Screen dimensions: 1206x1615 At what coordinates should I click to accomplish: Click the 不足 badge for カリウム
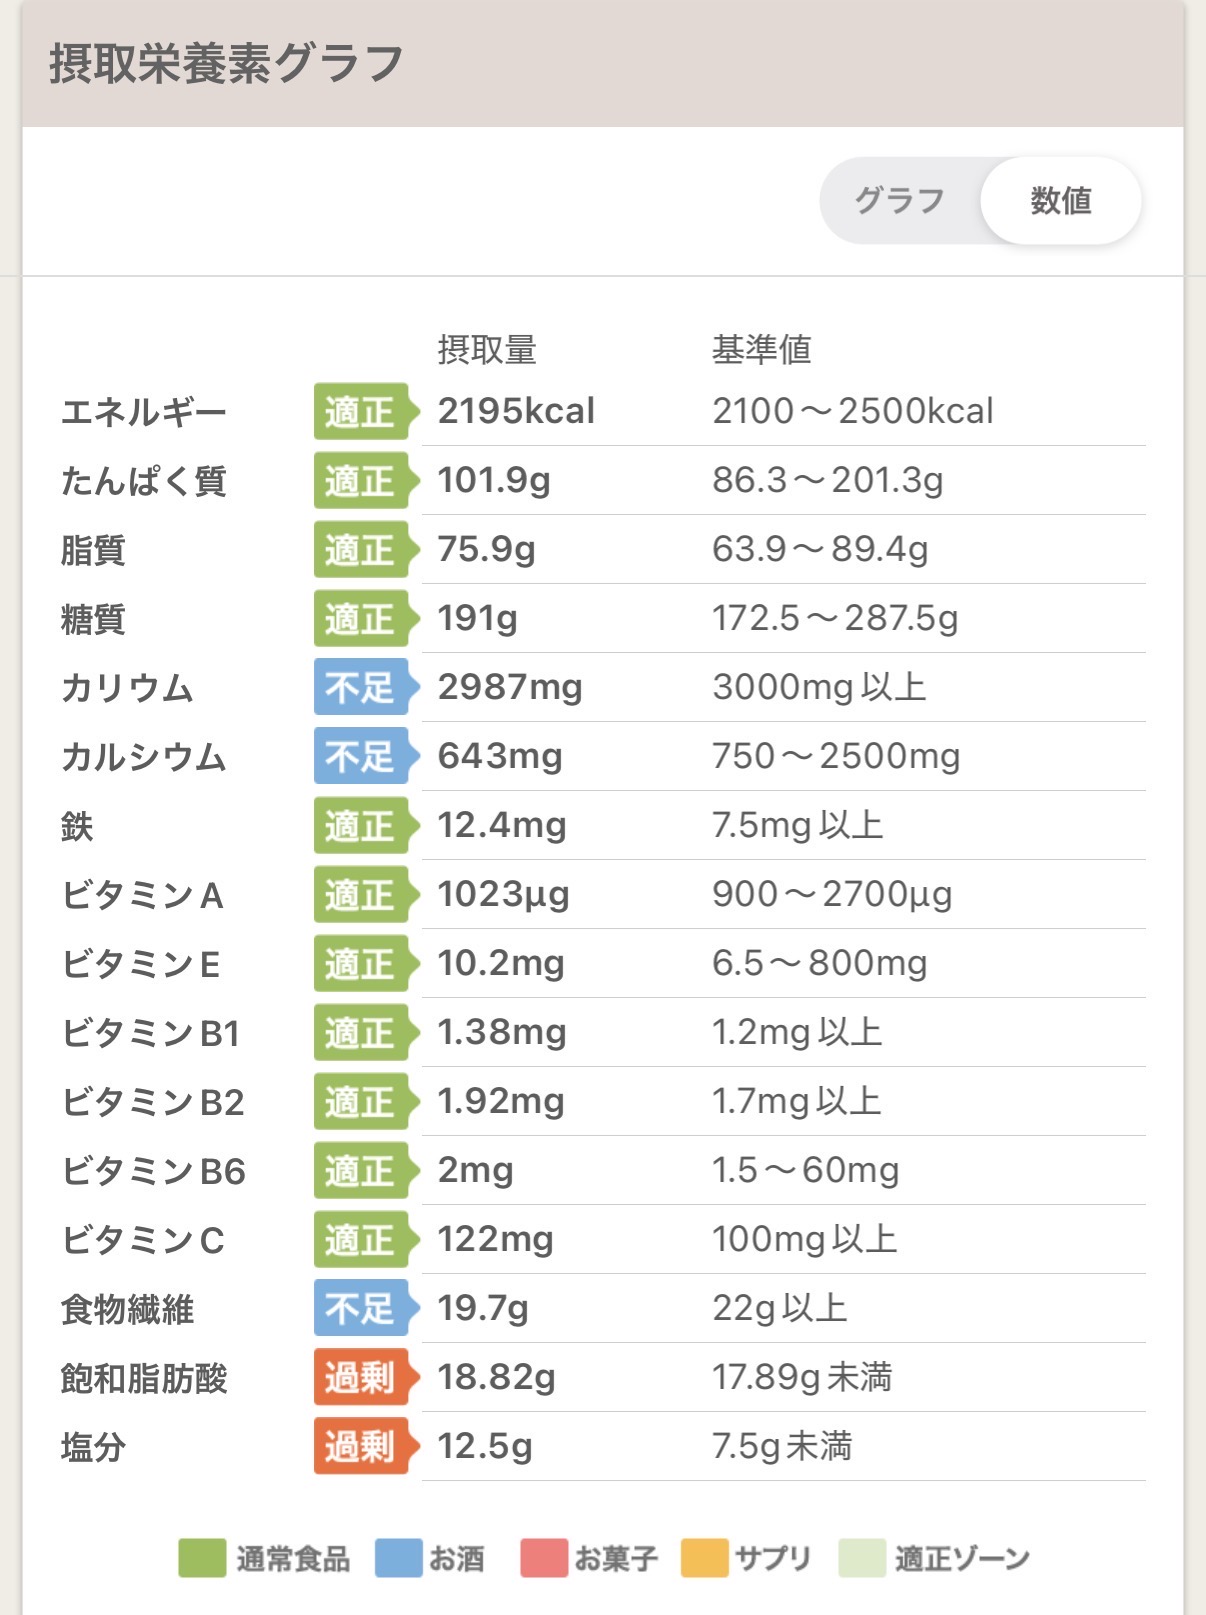[x=361, y=687]
